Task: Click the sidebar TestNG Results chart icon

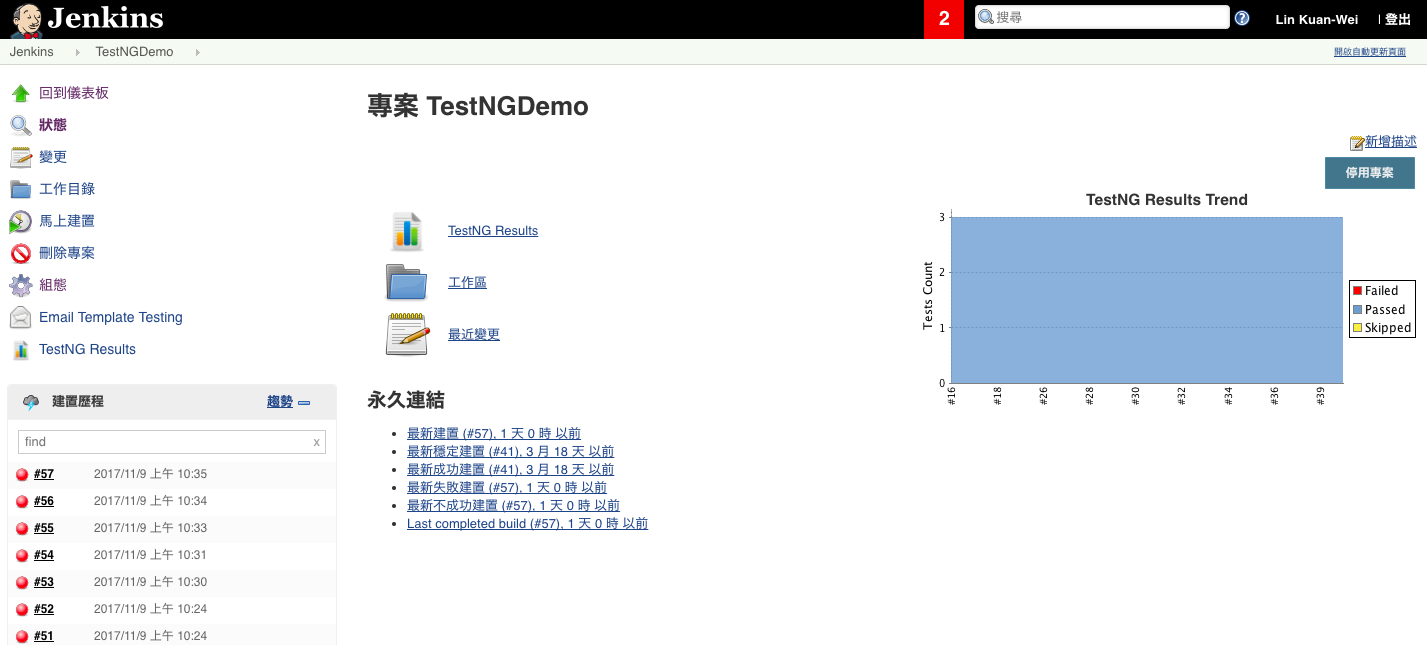Action: coord(20,349)
